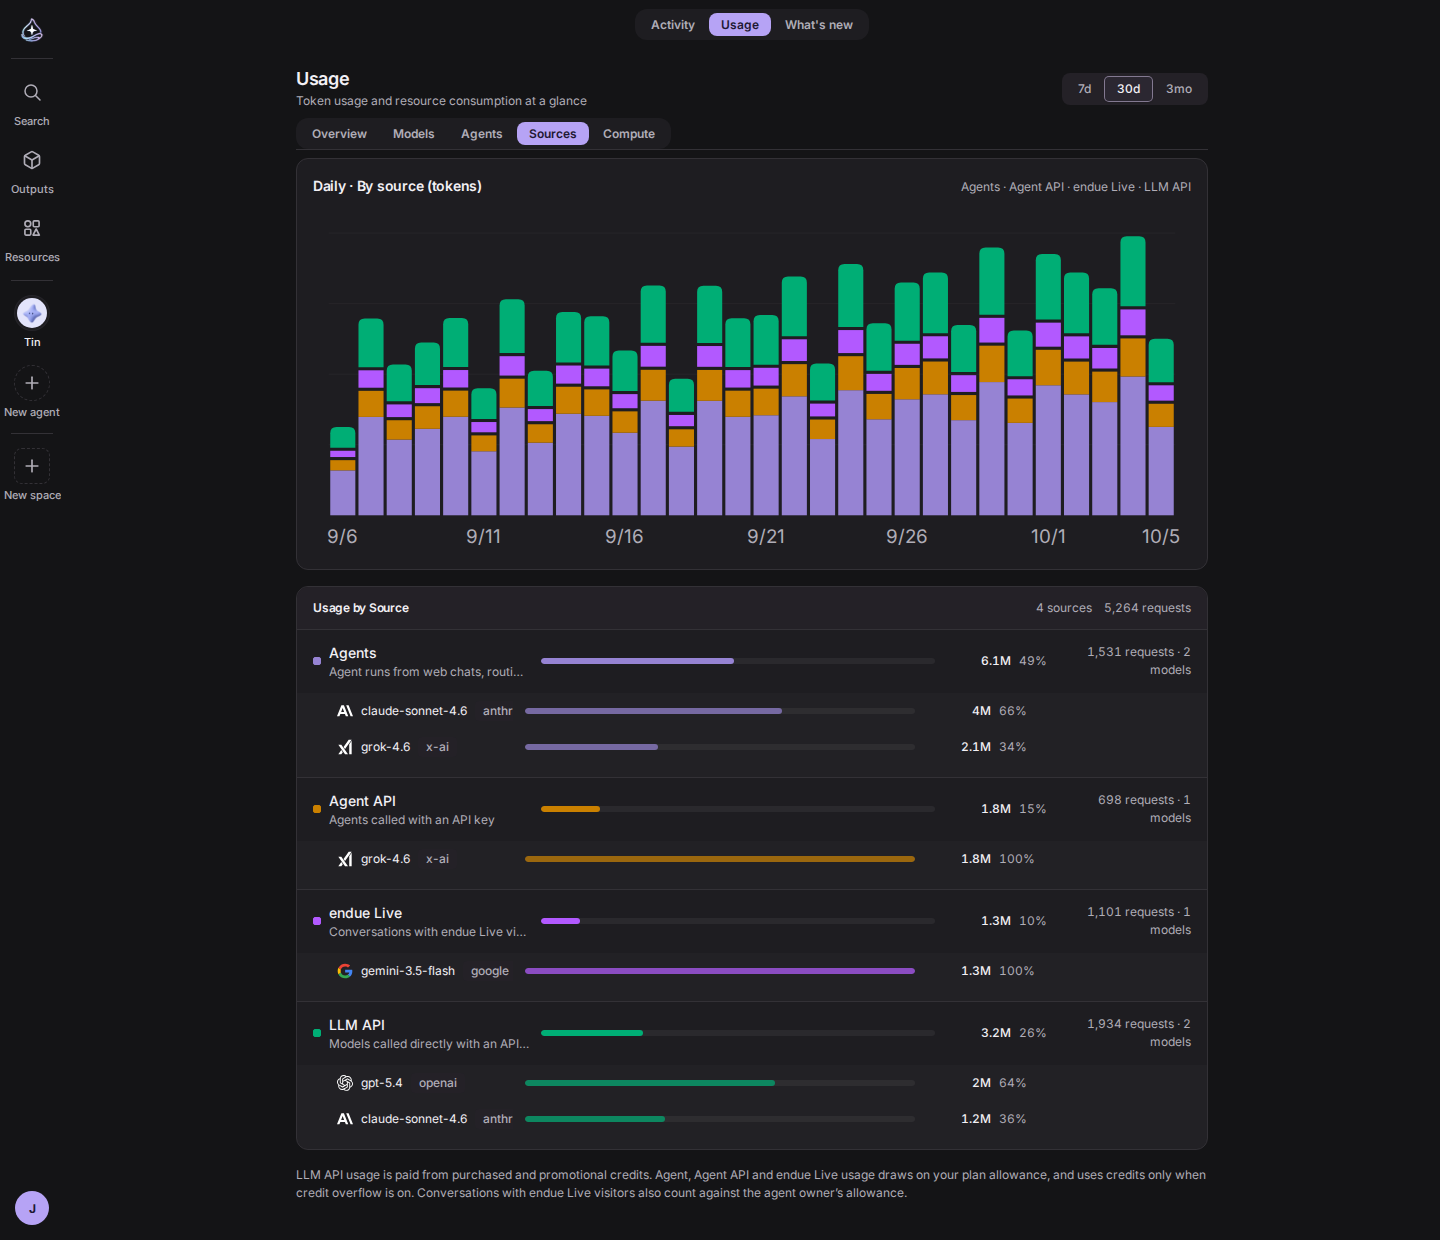Click the 1,531 requests · 2 models text

pos(1139,661)
